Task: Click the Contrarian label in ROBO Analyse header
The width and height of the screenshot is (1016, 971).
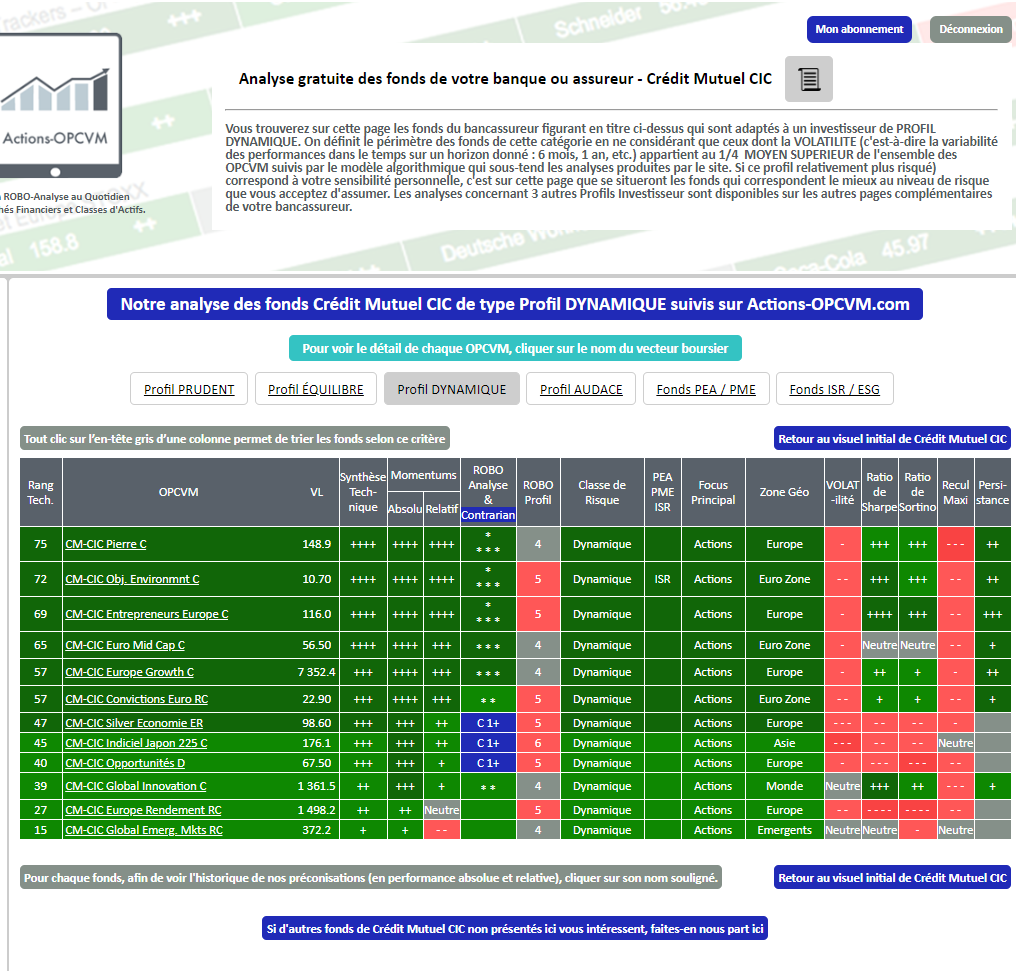Action: pos(489,515)
